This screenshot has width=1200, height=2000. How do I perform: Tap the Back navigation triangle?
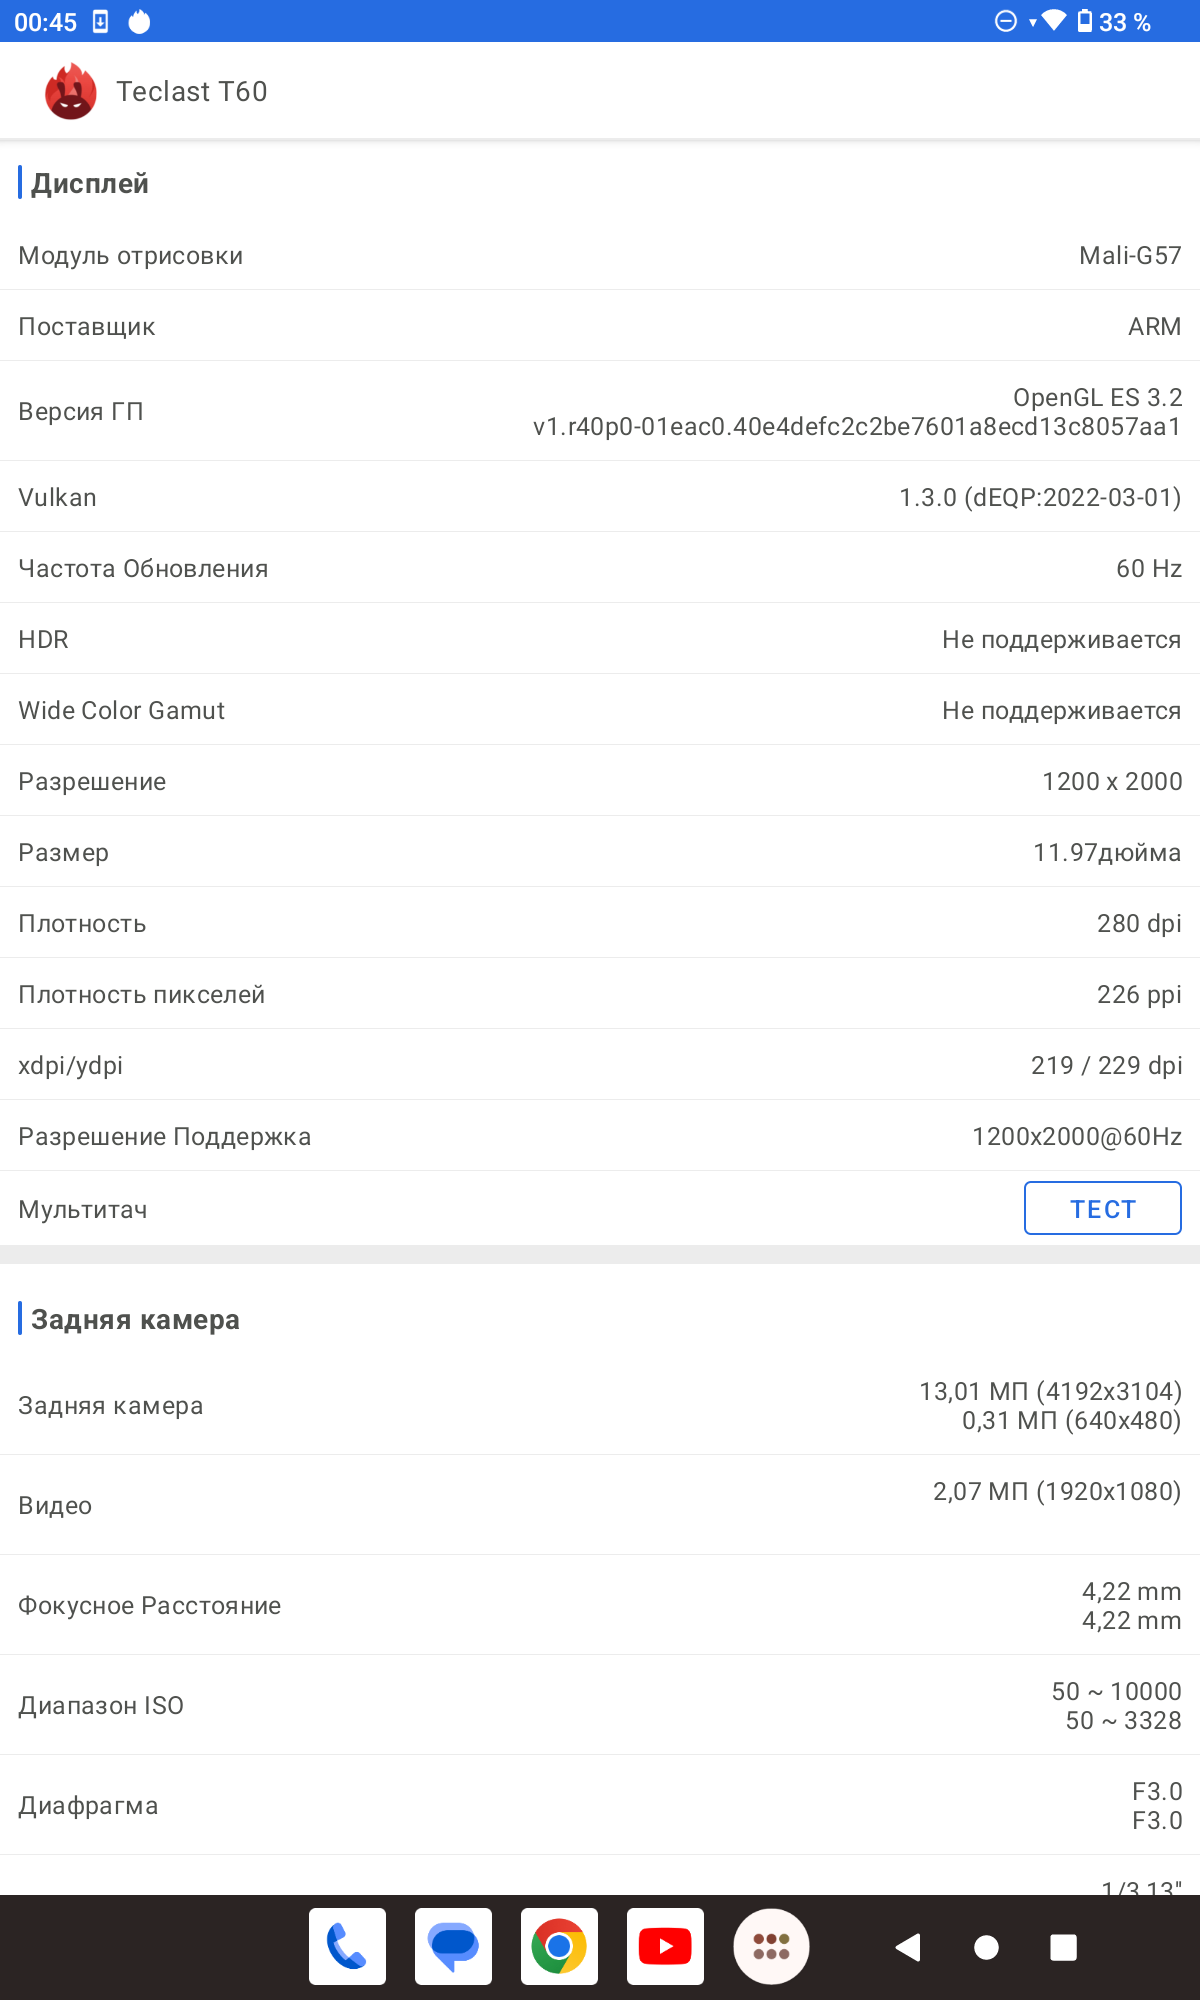pos(908,1947)
